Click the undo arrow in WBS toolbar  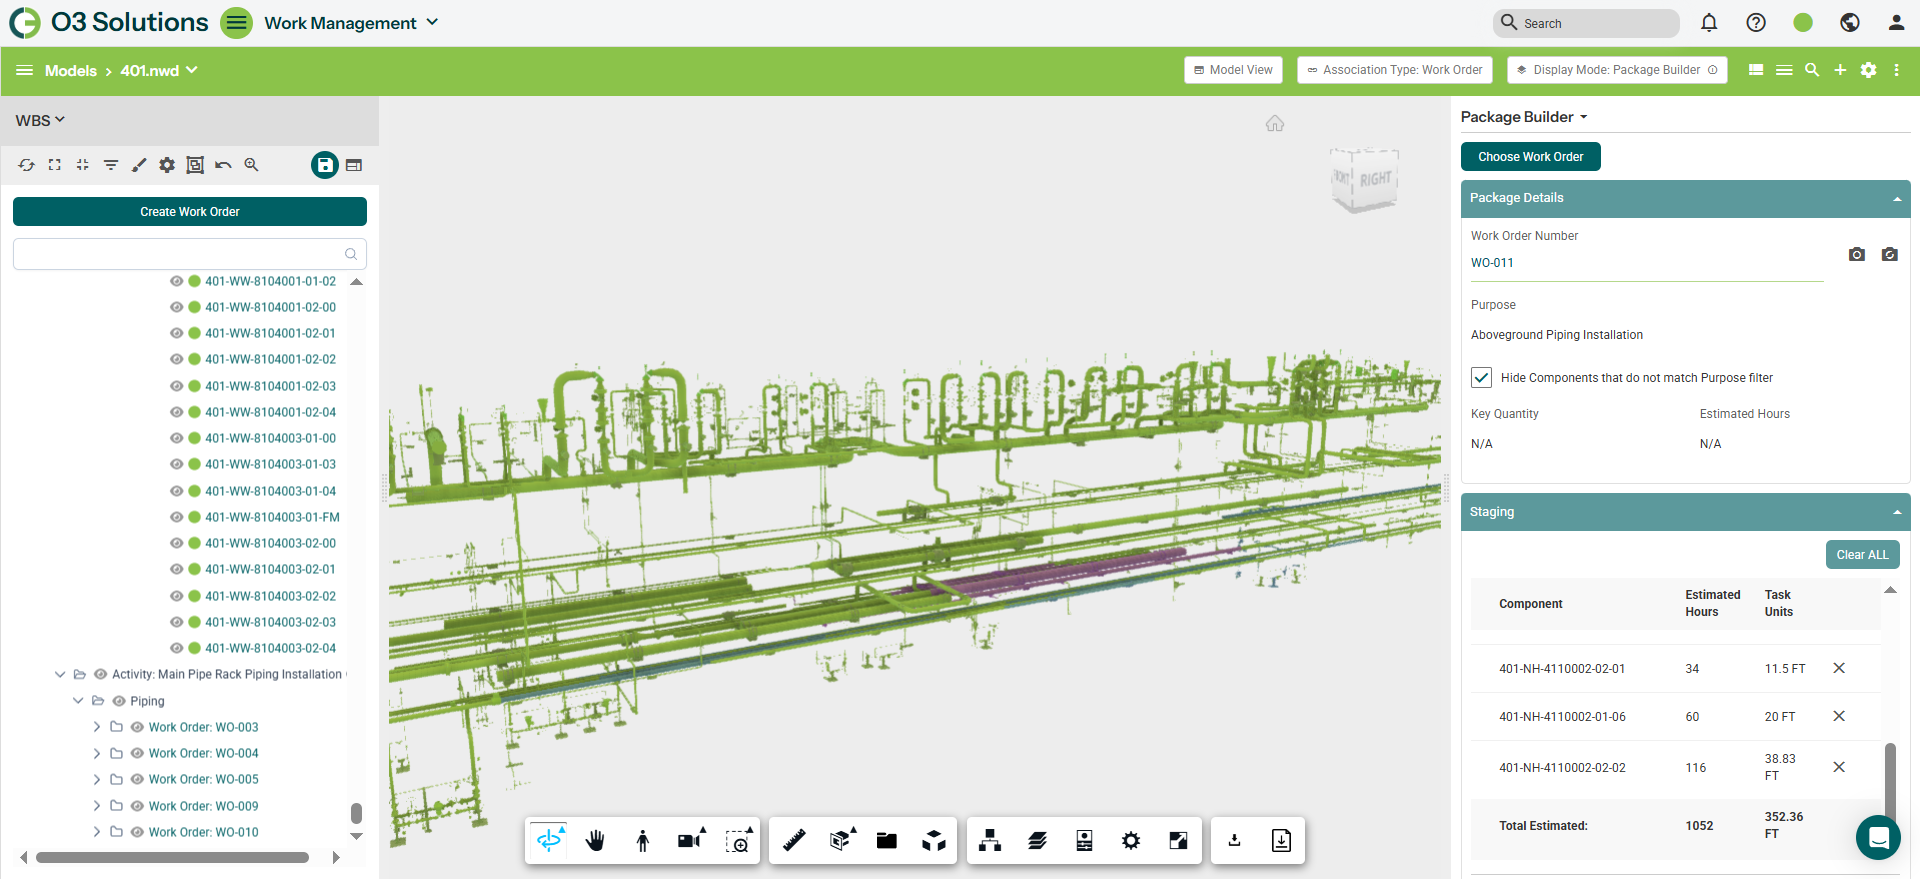click(x=223, y=165)
